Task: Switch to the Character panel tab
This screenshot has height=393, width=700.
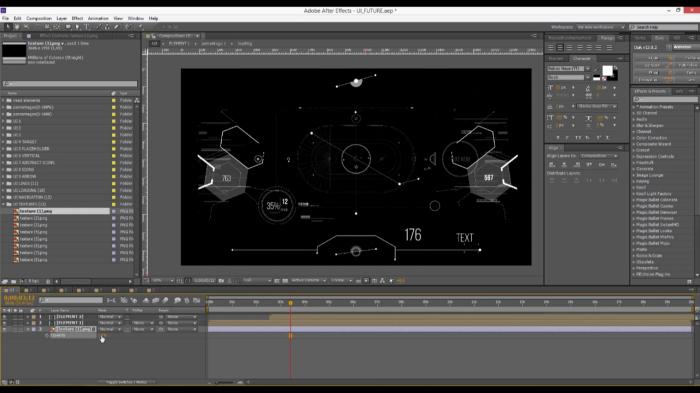Action: tap(581, 59)
